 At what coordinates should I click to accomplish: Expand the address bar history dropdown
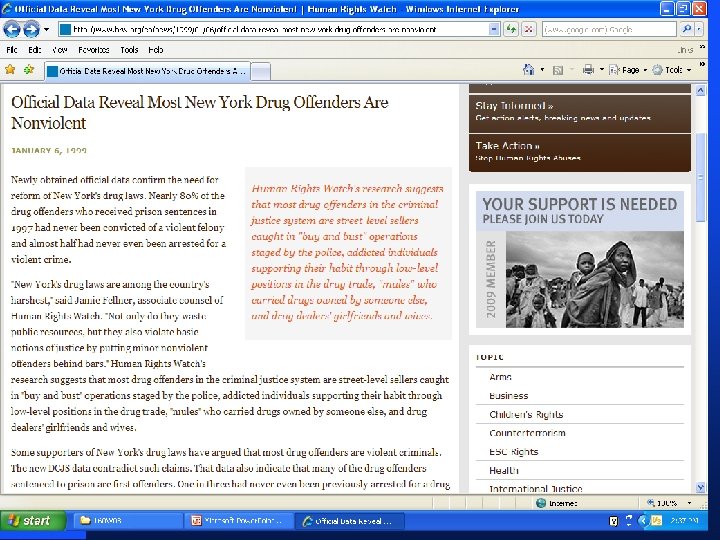click(494, 30)
